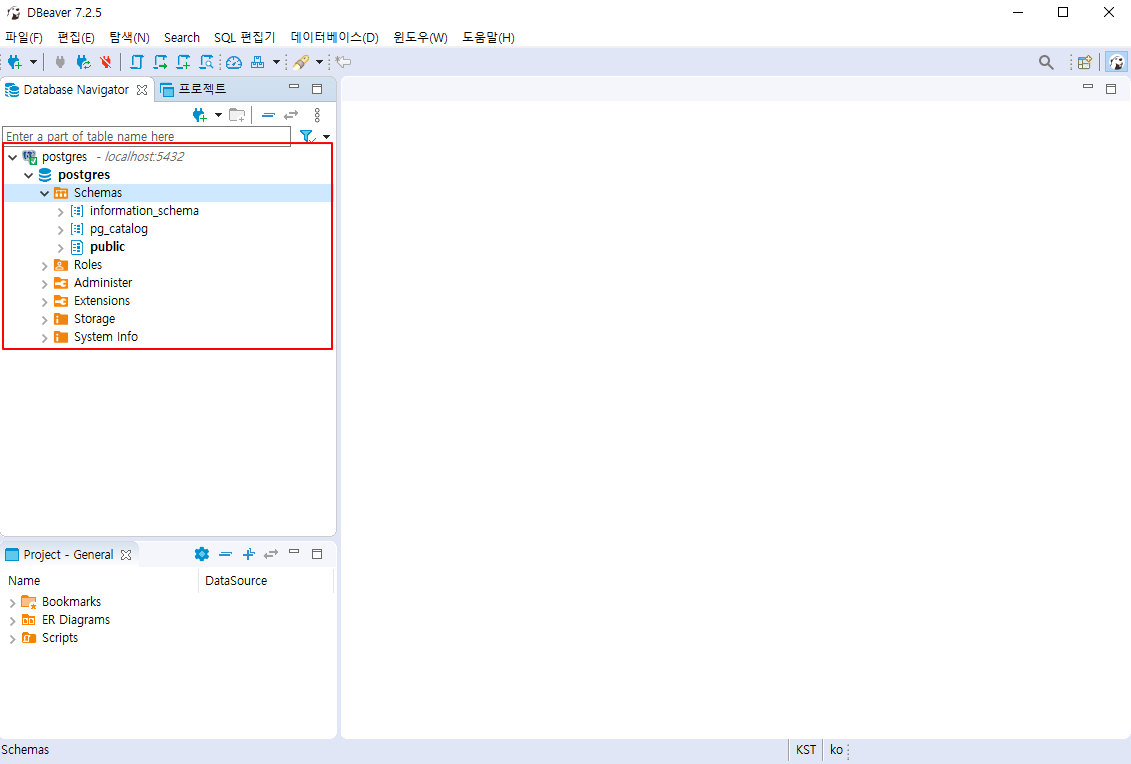The width and height of the screenshot is (1131, 764).
Task: Click the New SQL script icon with plus
Action: [x=183, y=62]
